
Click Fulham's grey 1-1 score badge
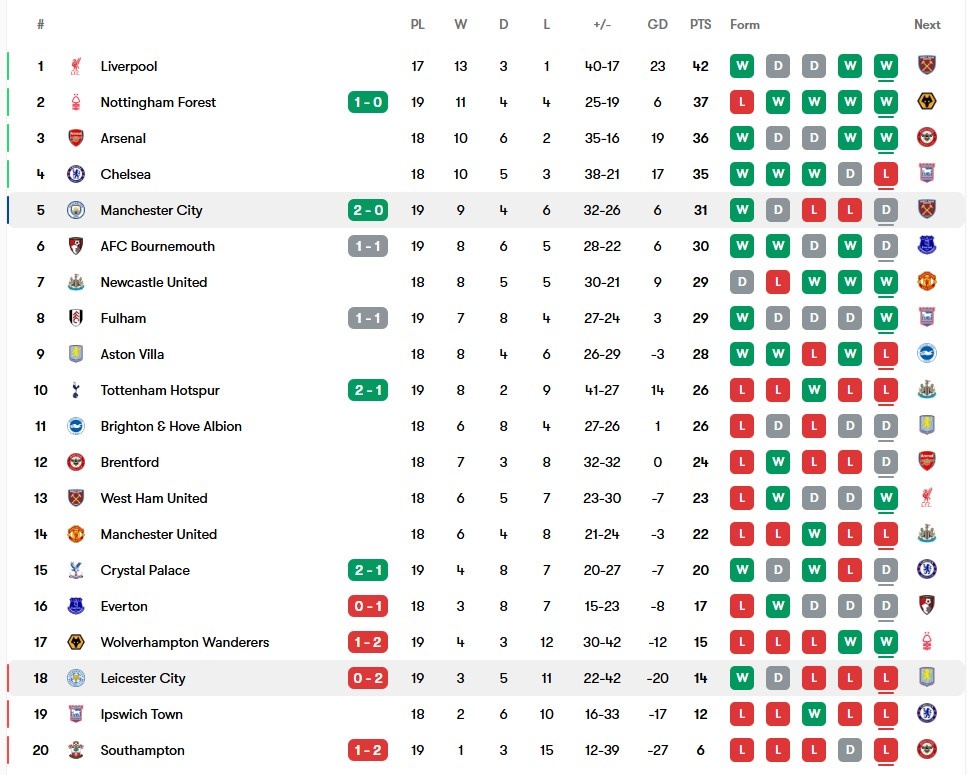368,318
